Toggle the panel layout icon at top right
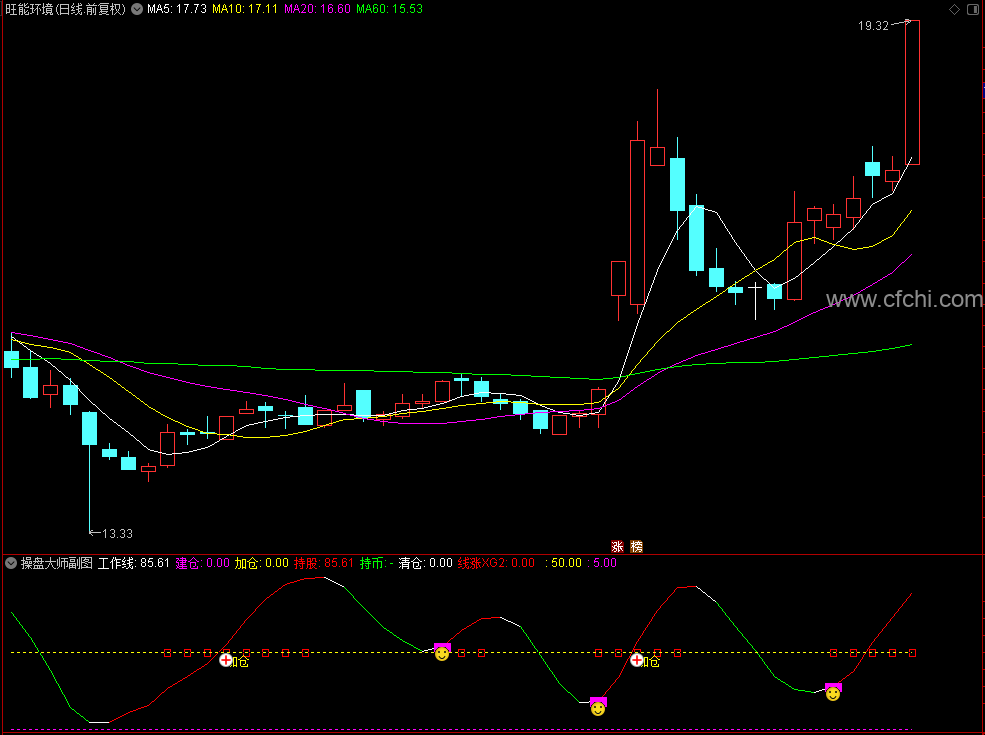 click(x=972, y=9)
